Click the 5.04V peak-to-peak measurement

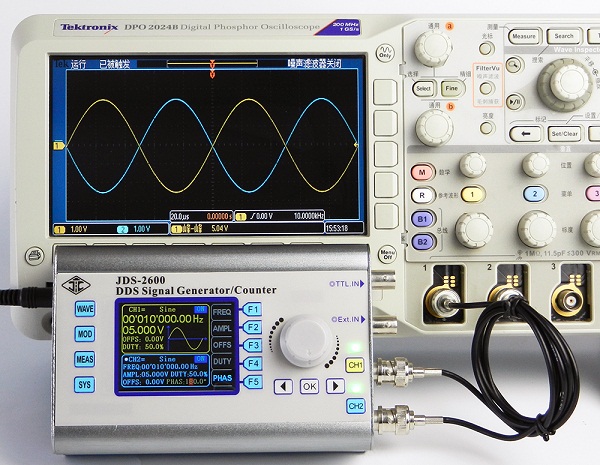tap(220, 228)
